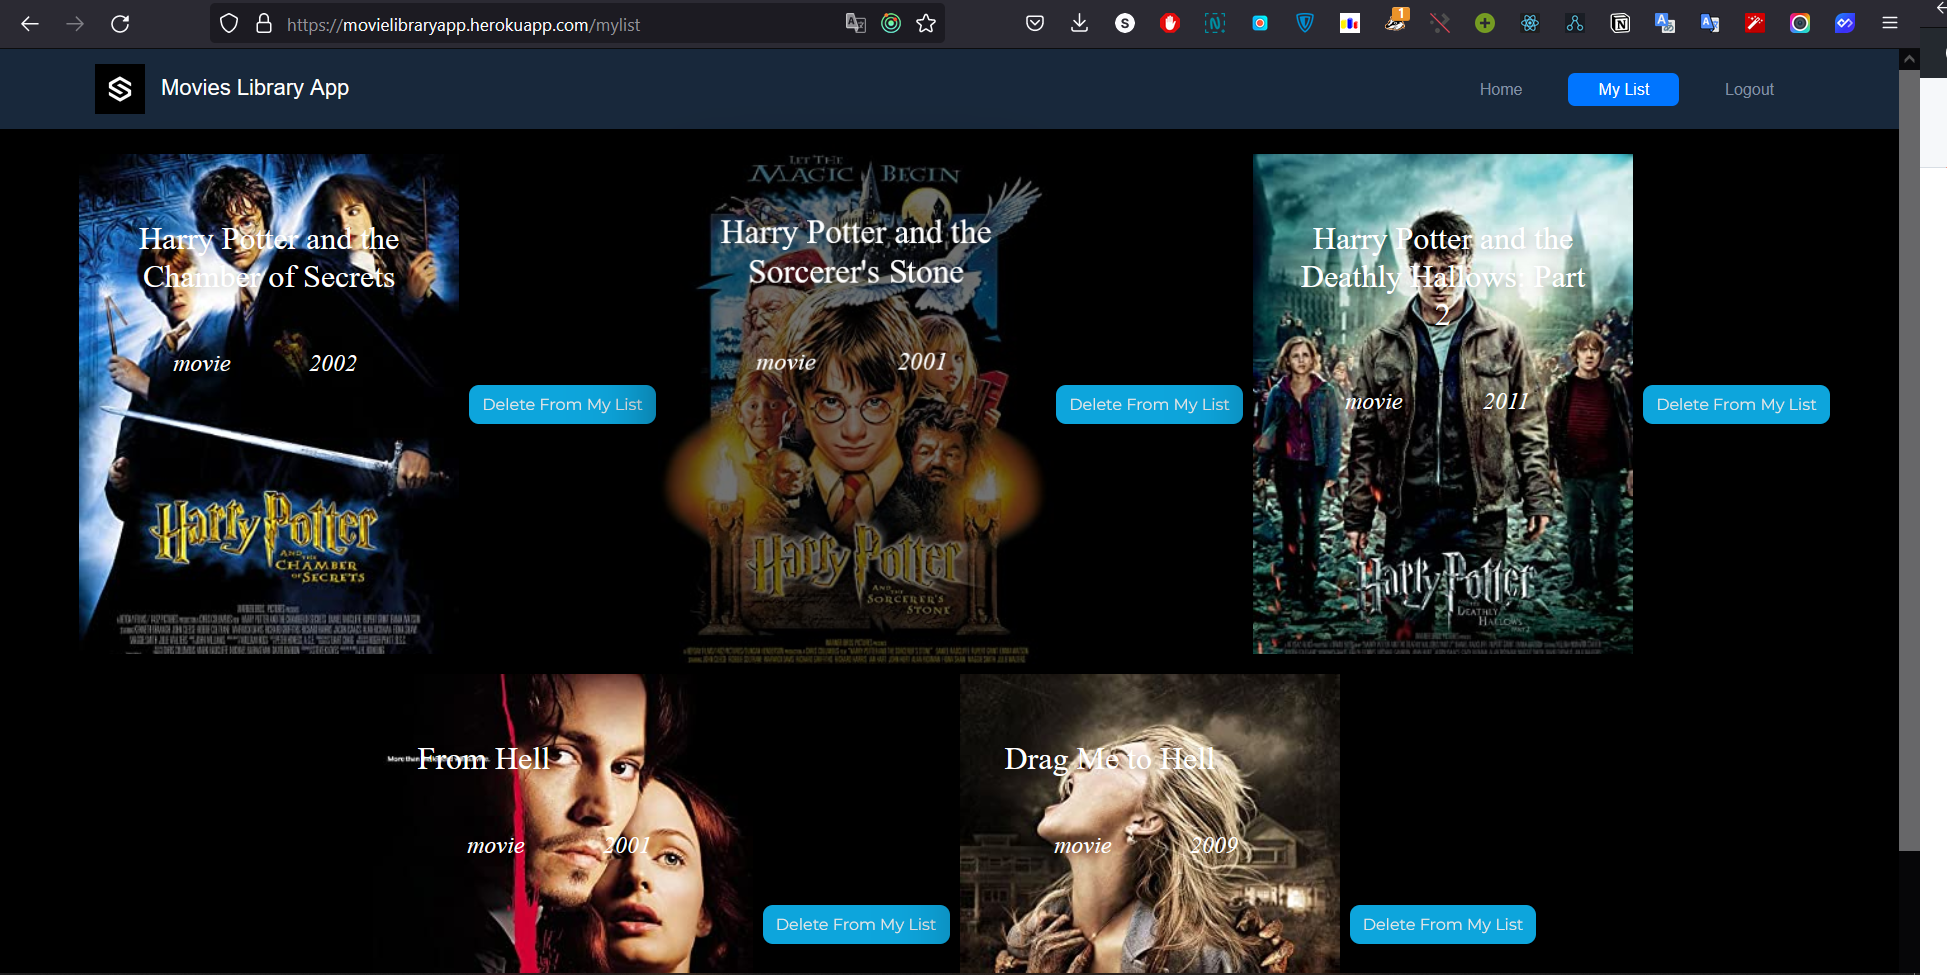Click the browser address bar URL
The height and width of the screenshot is (975, 1947).
(x=463, y=25)
